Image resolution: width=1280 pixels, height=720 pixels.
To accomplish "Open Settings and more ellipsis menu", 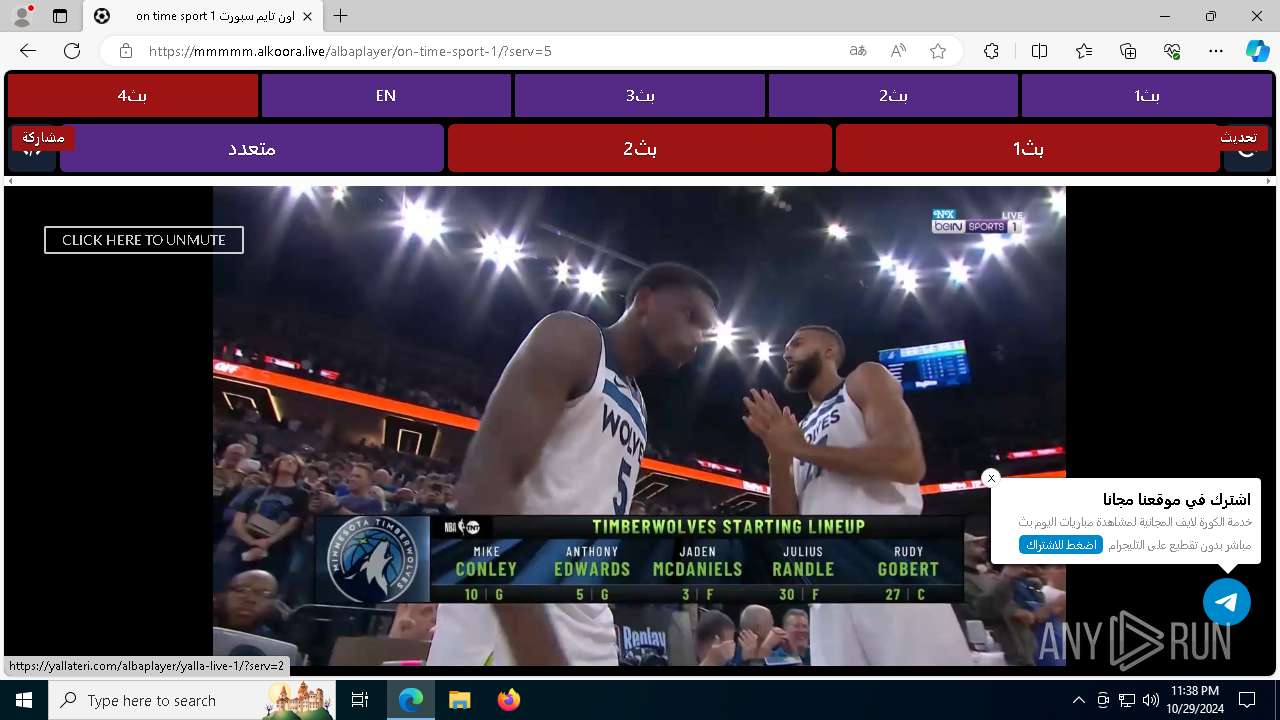I will (x=1216, y=51).
